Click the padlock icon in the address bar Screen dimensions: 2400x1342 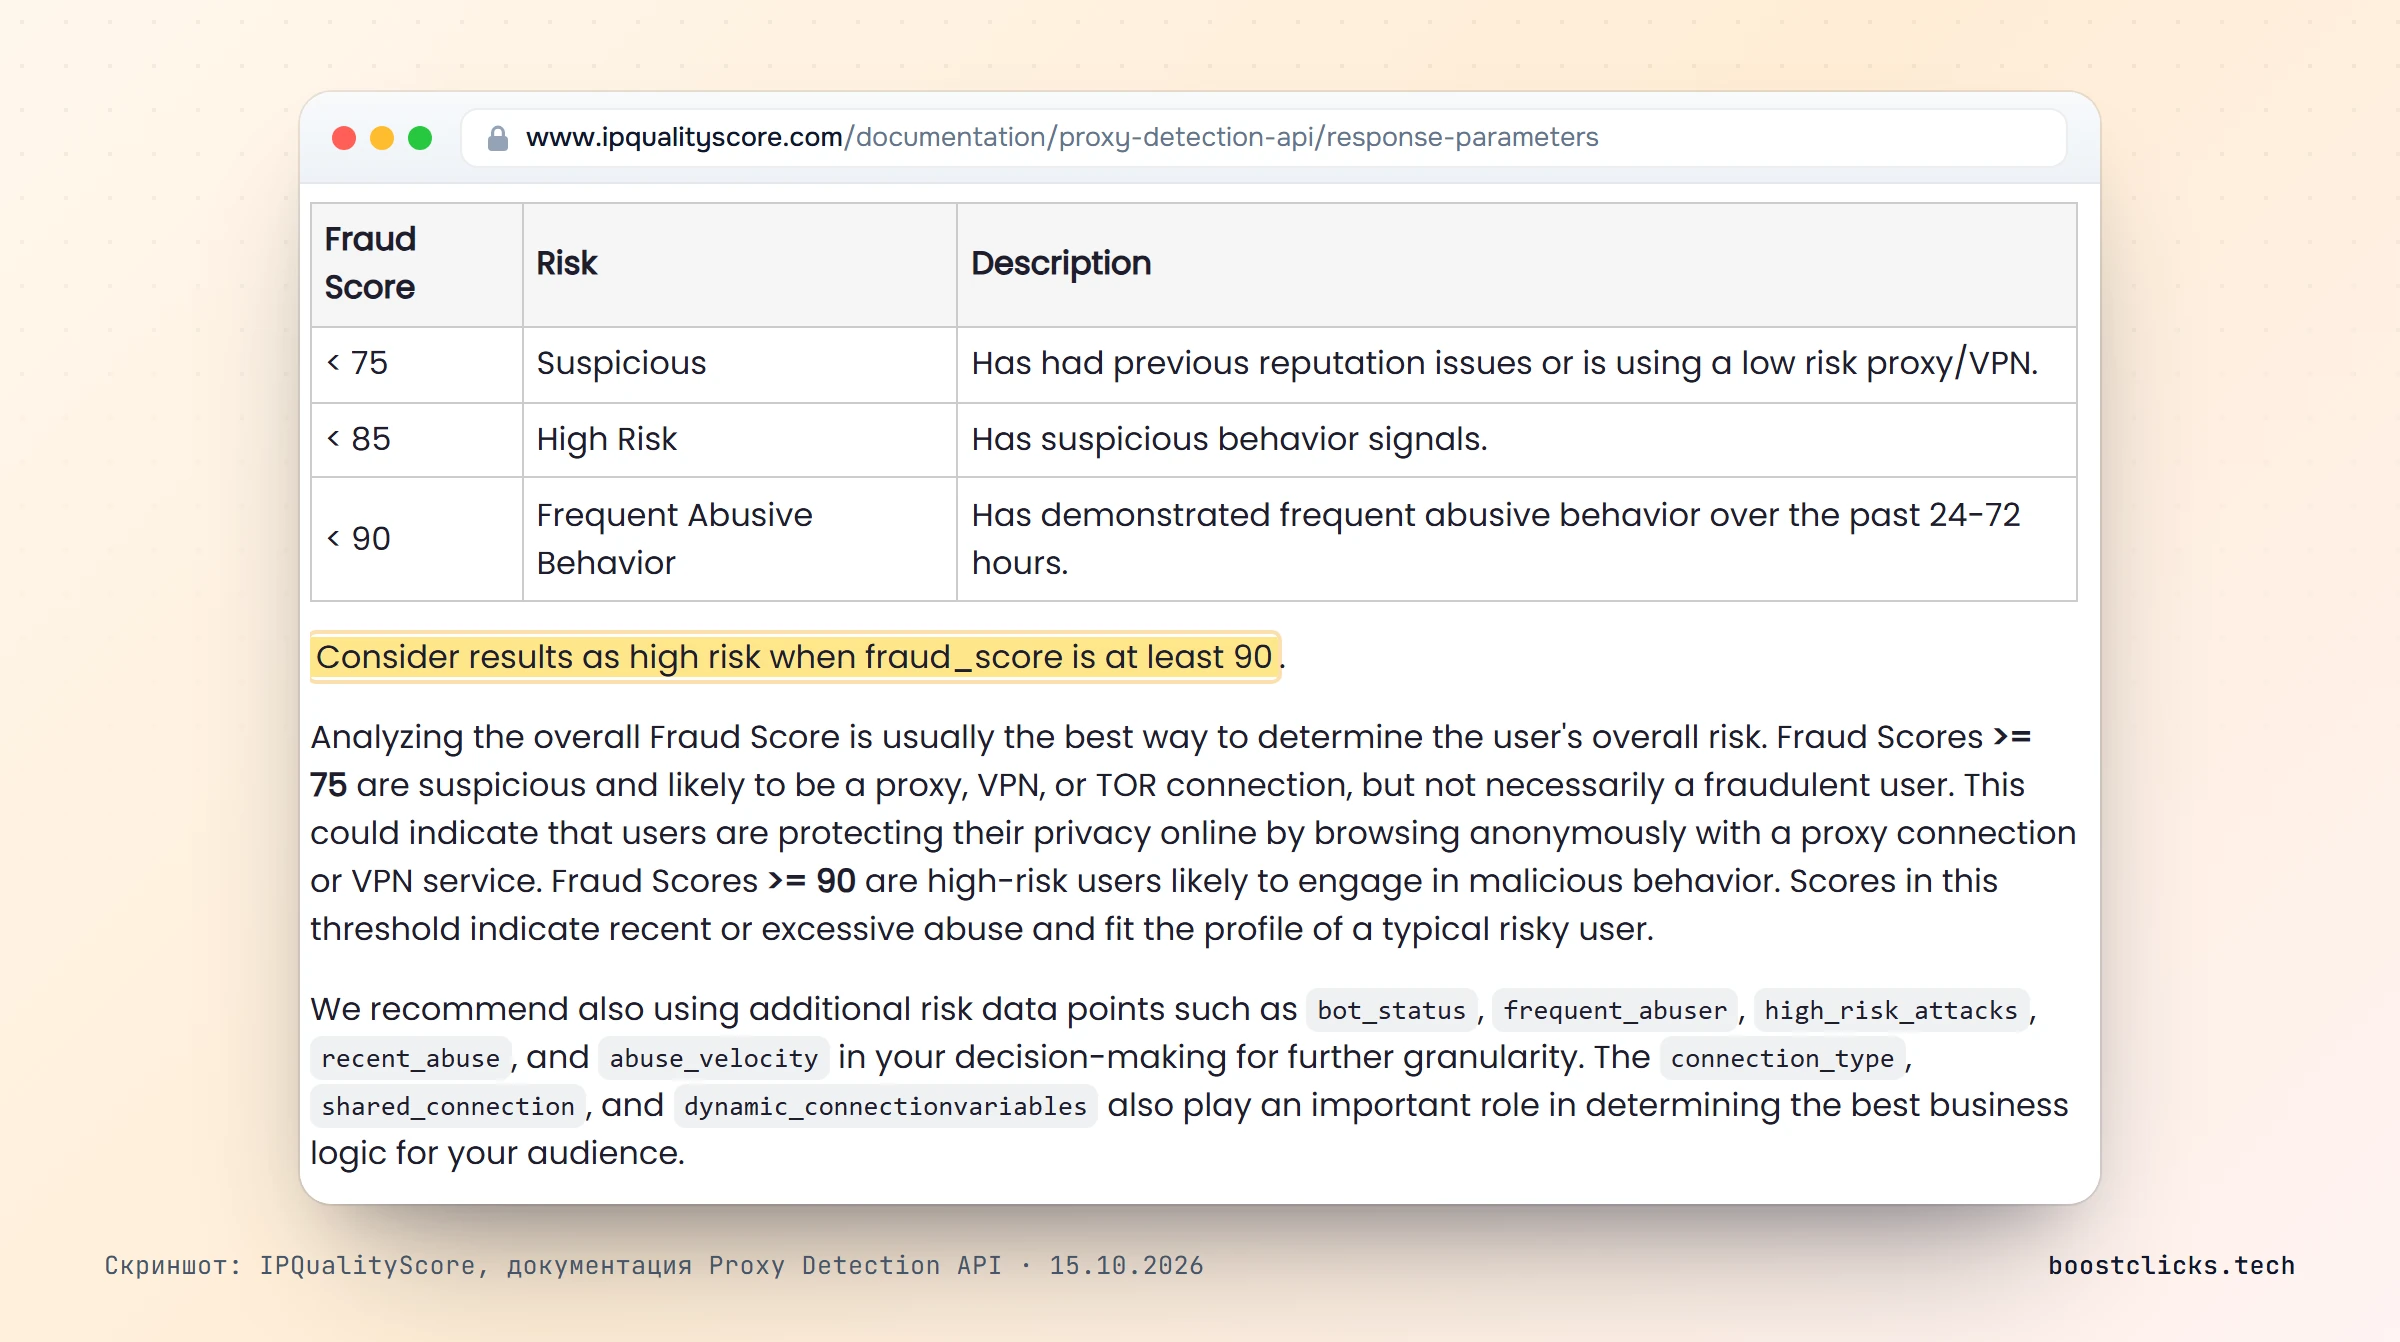pos(497,138)
